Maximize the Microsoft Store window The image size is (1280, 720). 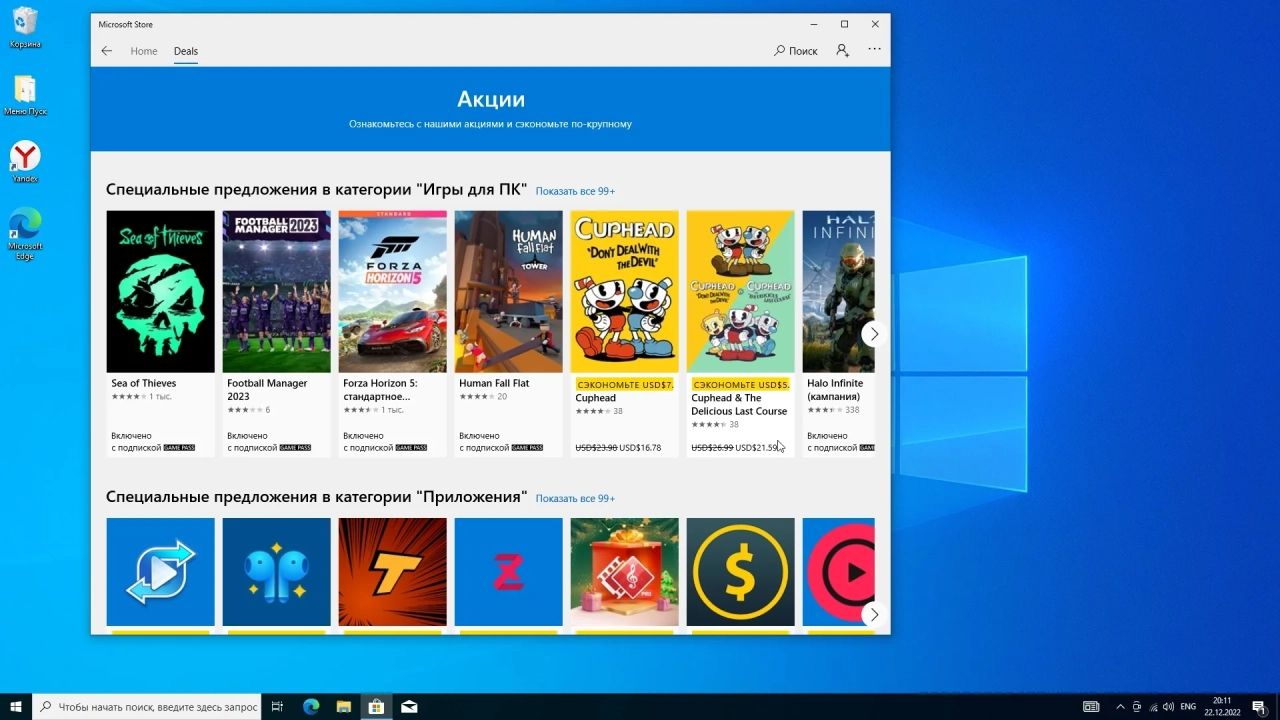[x=844, y=24]
